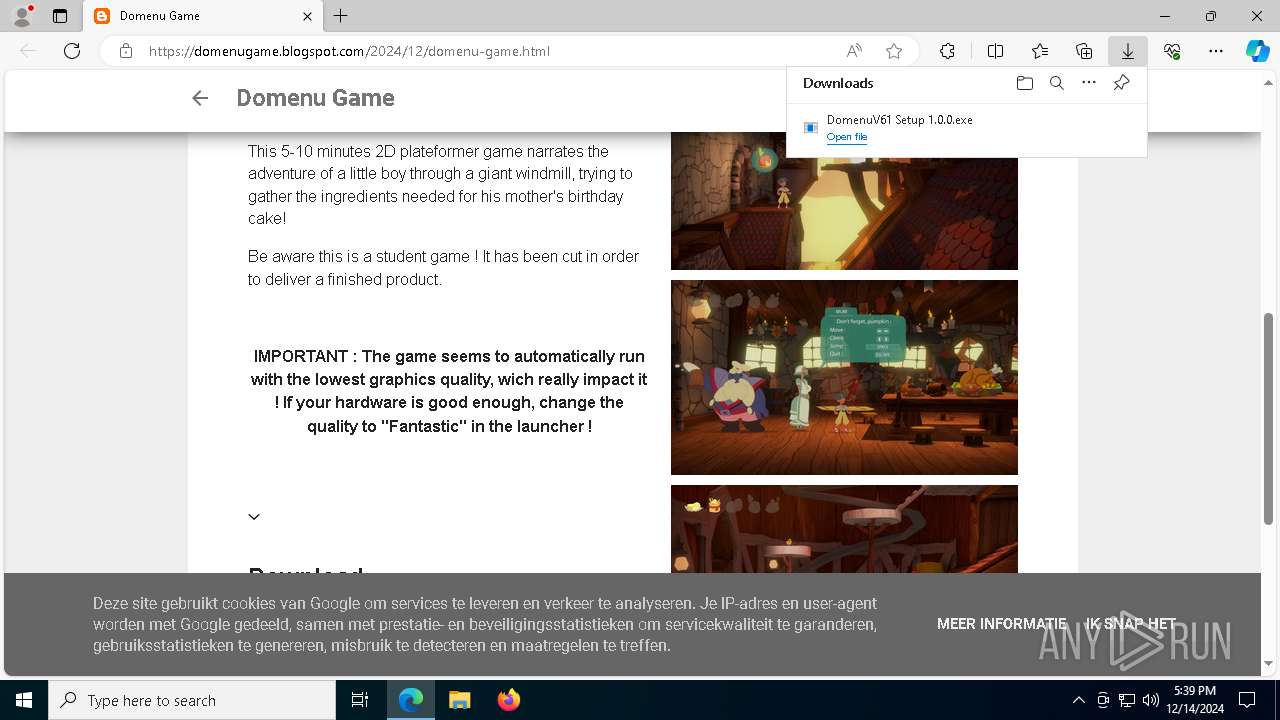The image size is (1280, 720).
Task: Open more options in Downloads panel
Action: 1089,83
